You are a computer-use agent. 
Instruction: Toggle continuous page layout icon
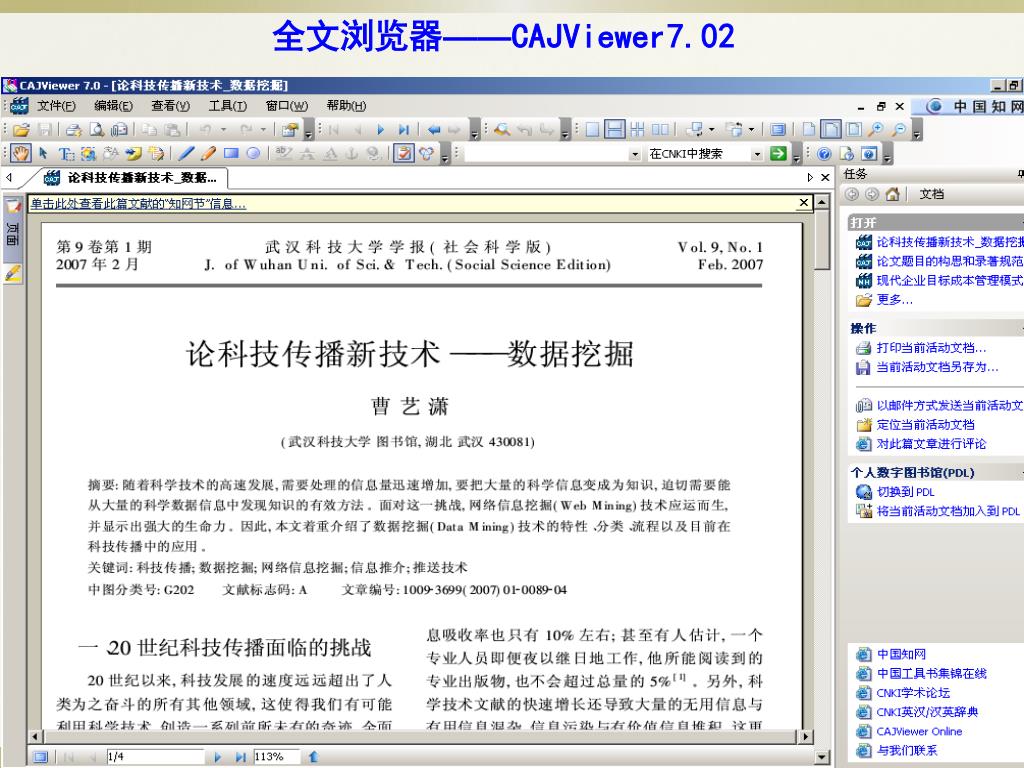[x=615, y=129]
